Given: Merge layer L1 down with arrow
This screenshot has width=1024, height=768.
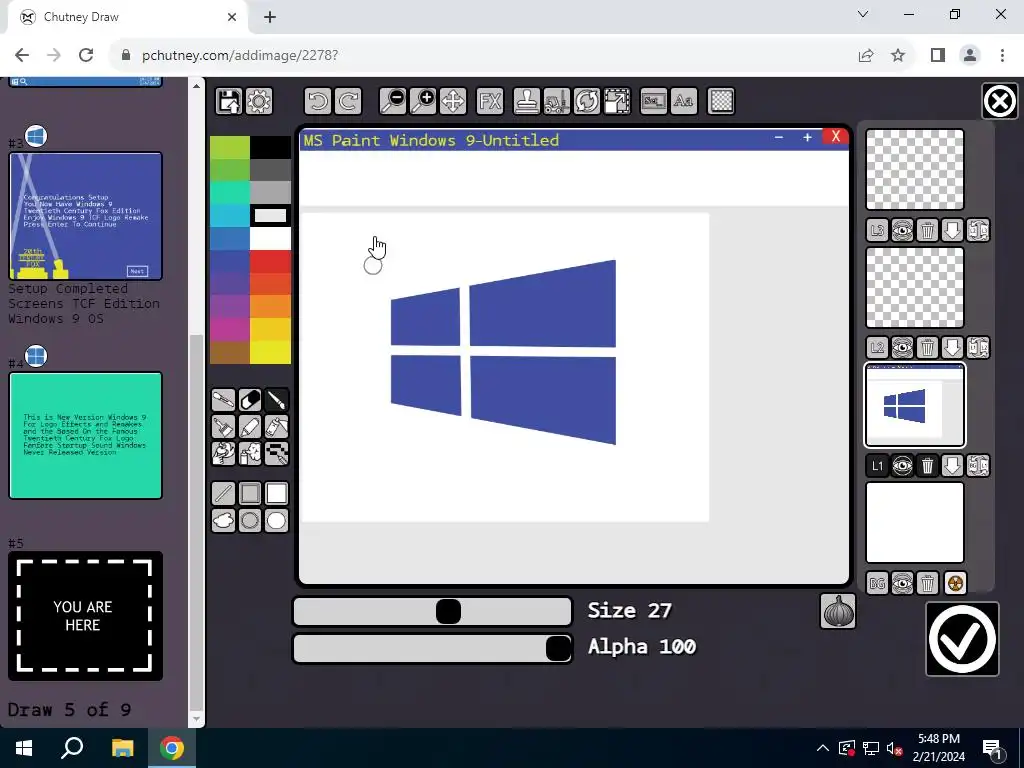Looking at the screenshot, I should click(x=952, y=466).
